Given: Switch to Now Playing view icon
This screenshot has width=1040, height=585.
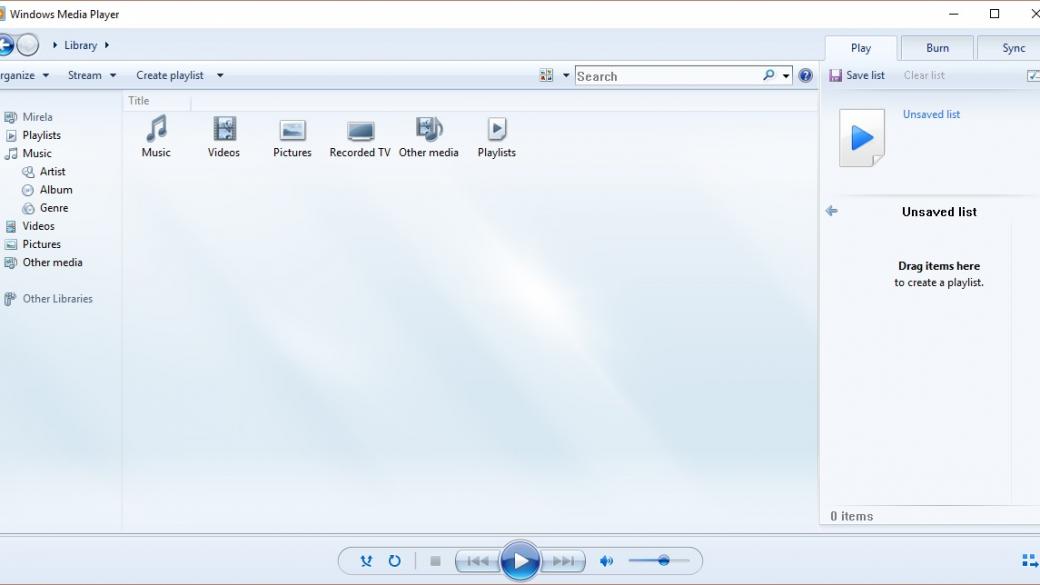Looking at the screenshot, I should click(1030, 561).
